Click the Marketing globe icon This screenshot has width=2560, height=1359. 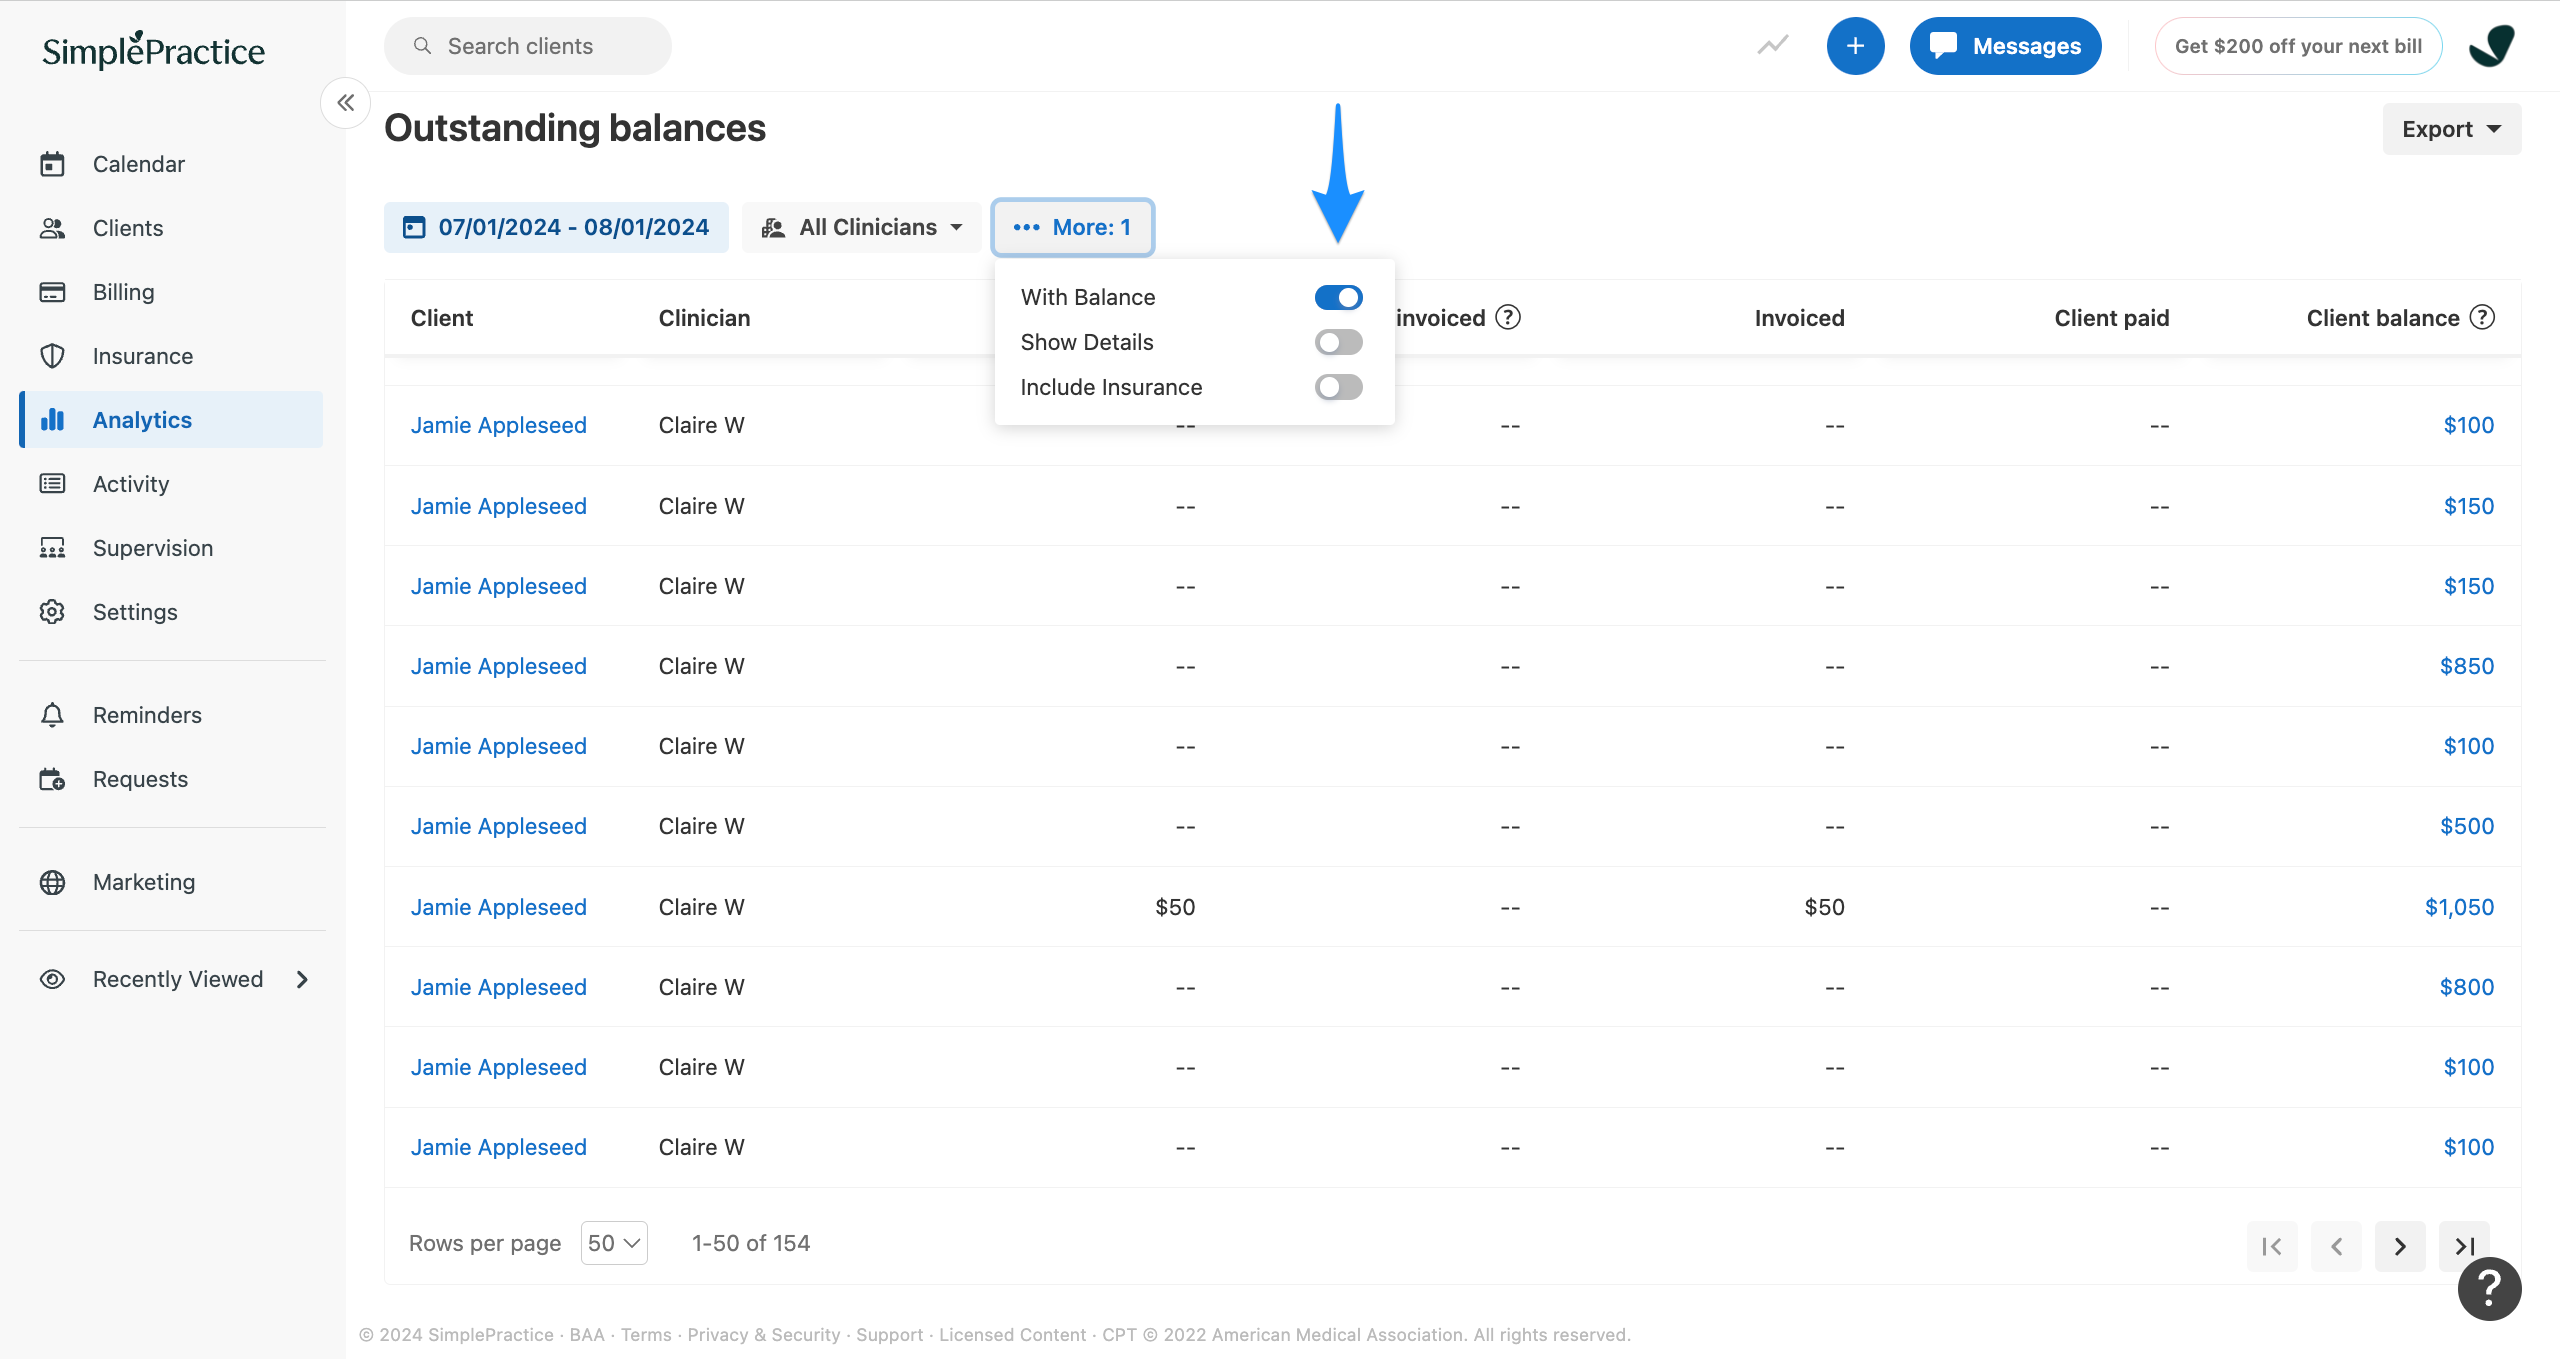click(52, 882)
